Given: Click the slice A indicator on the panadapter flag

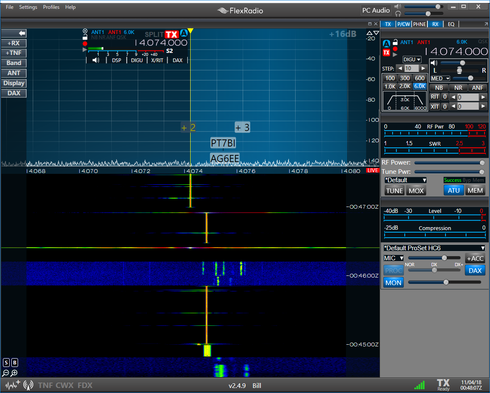Looking at the screenshot, I should 184,34.
